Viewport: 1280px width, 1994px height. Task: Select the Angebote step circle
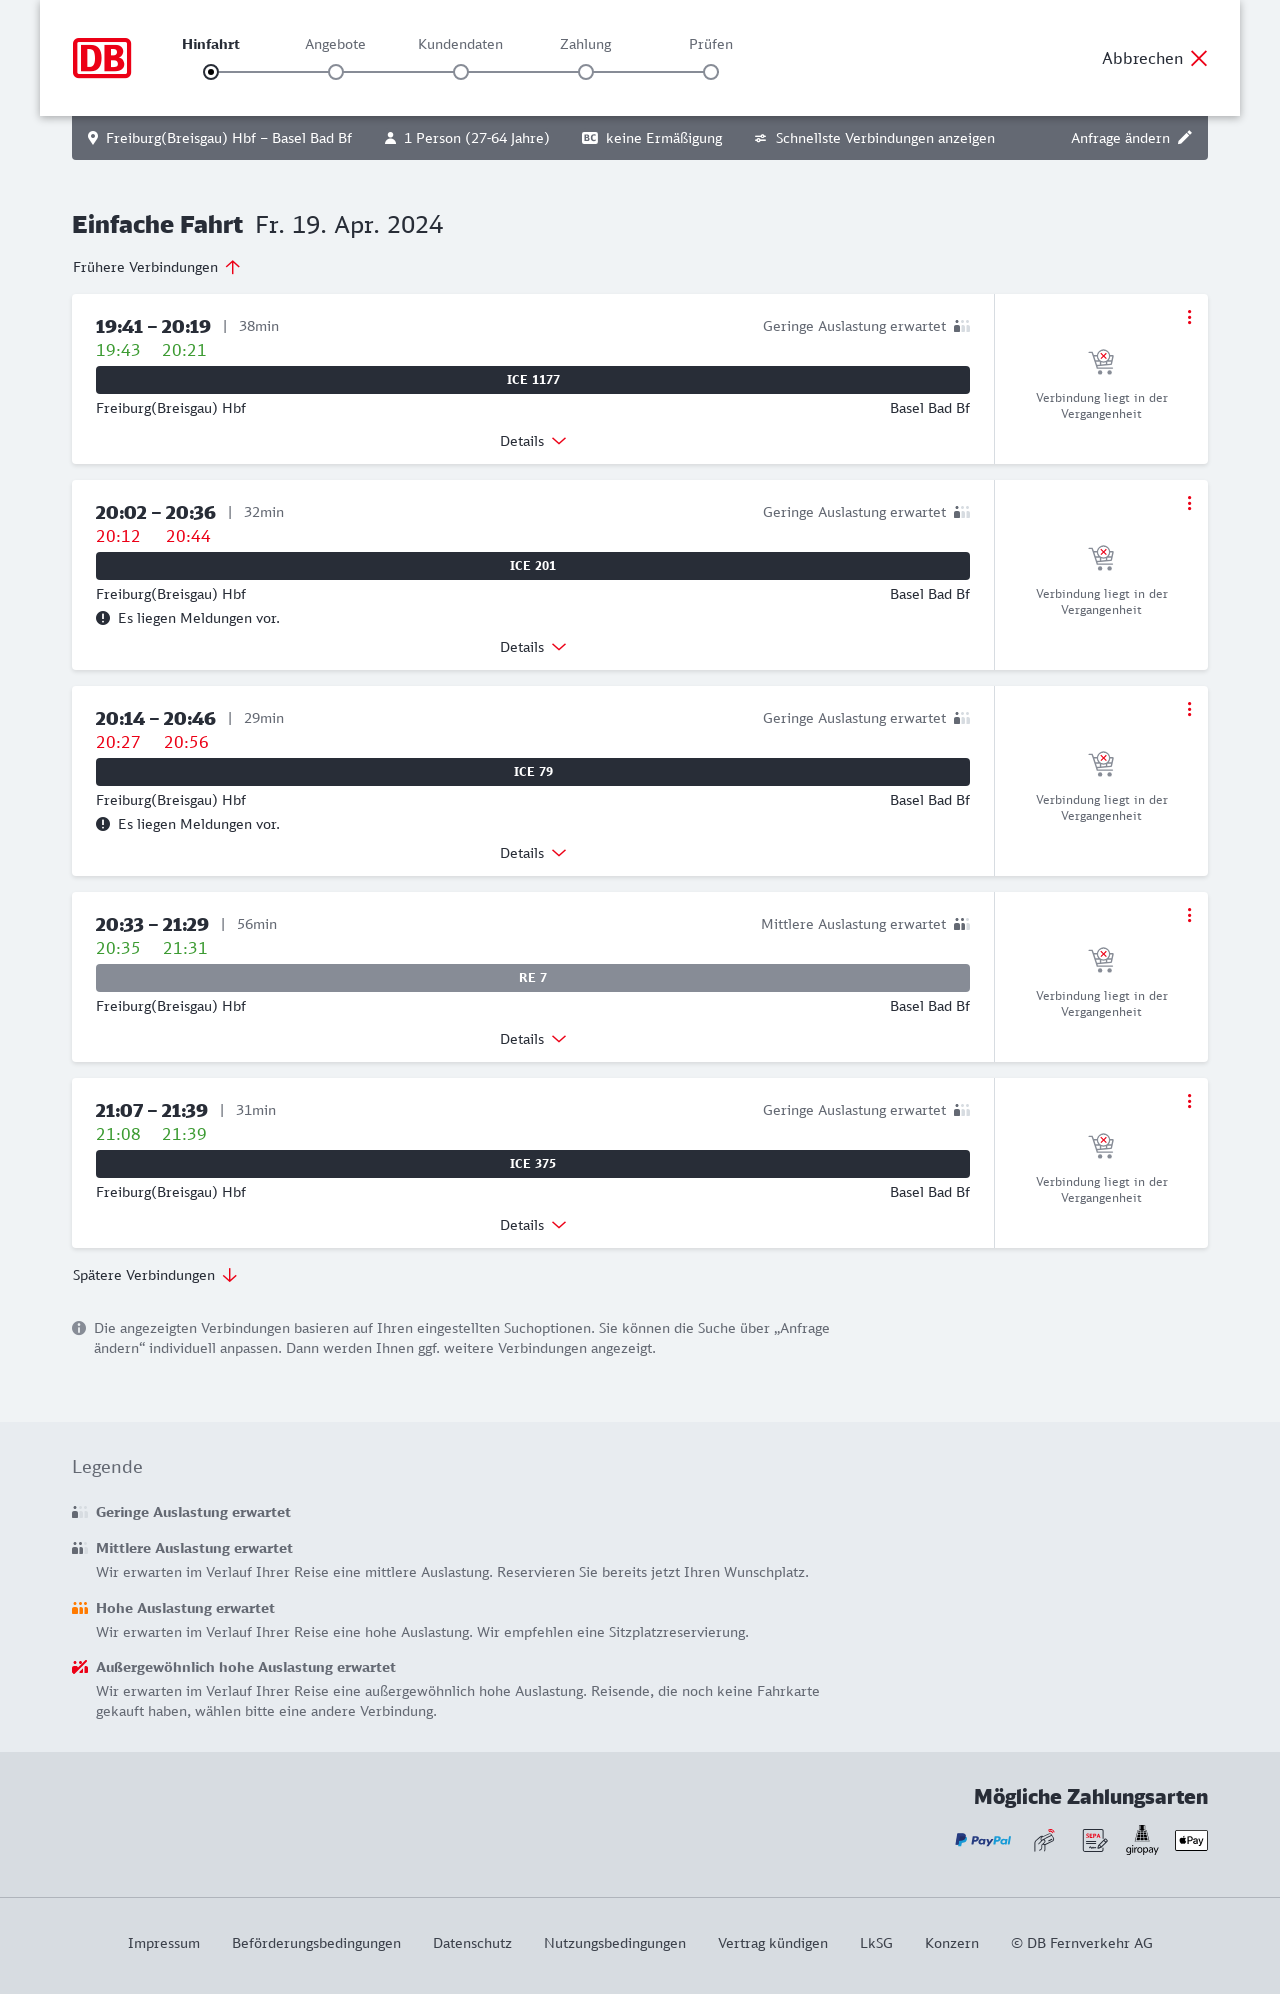pyautogui.click(x=336, y=72)
